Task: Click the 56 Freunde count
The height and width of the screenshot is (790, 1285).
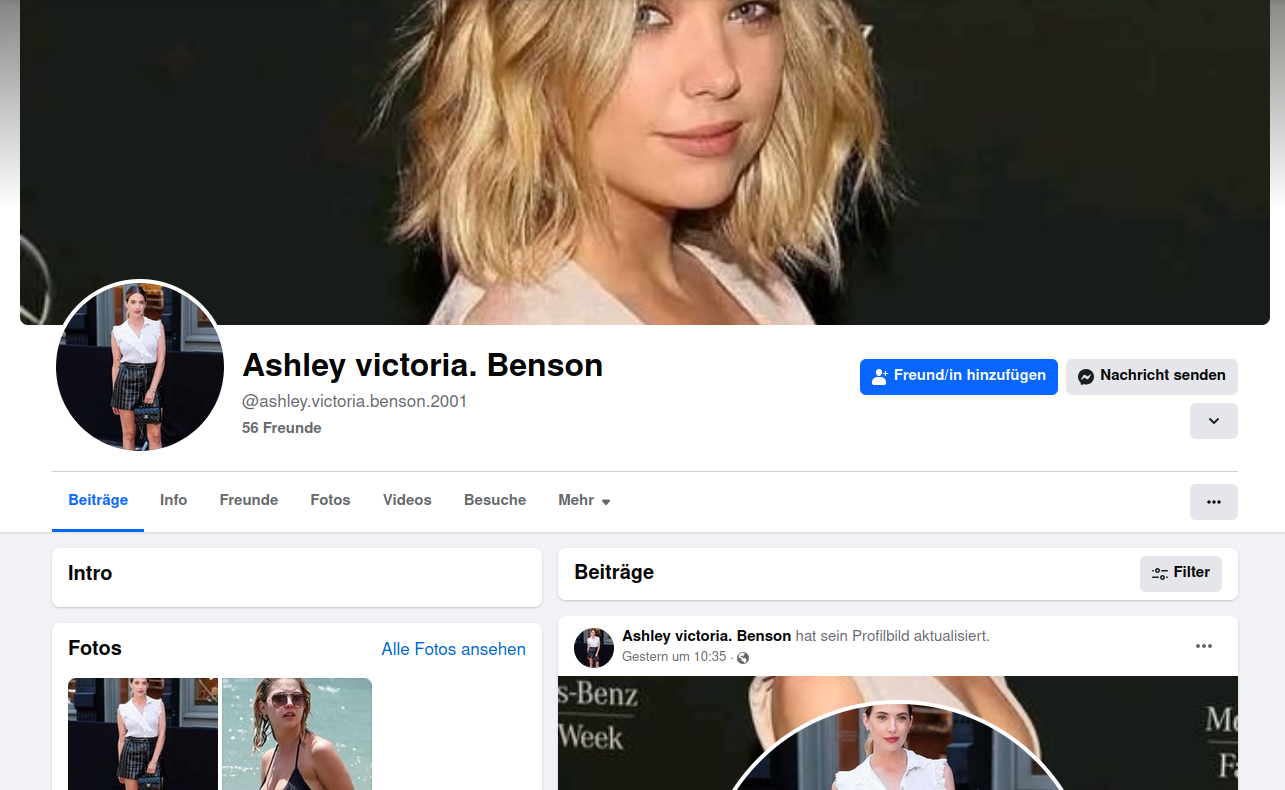Action: [x=282, y=428]
